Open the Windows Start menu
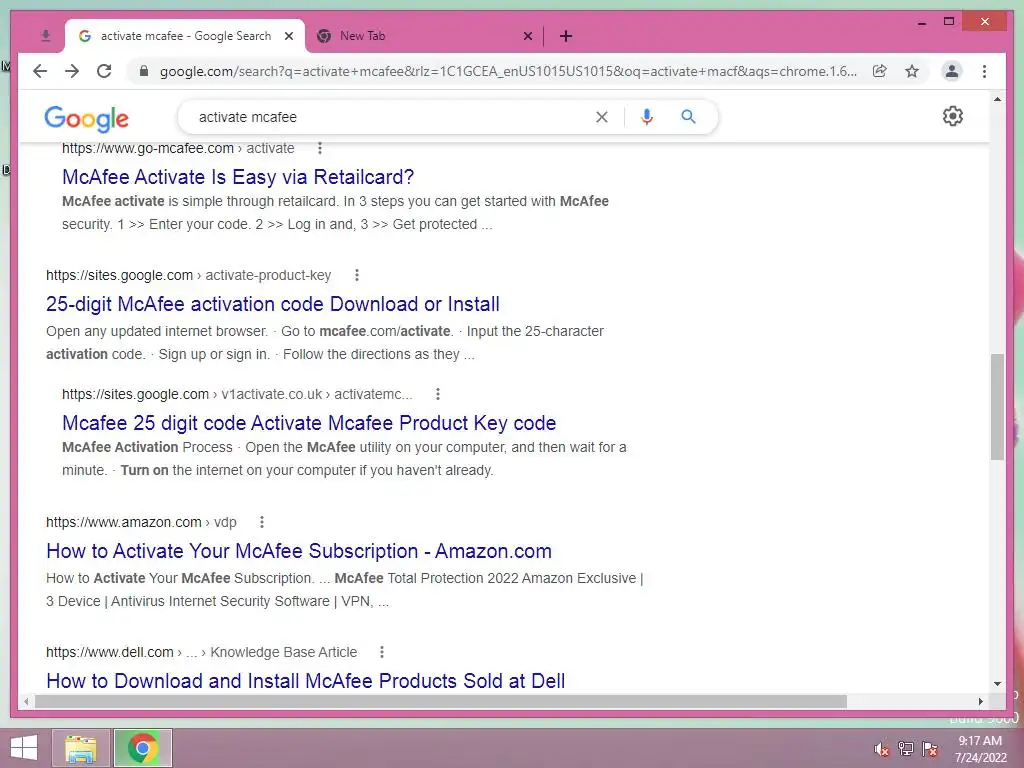1024x768 pixels. click(x=24, y=748)
